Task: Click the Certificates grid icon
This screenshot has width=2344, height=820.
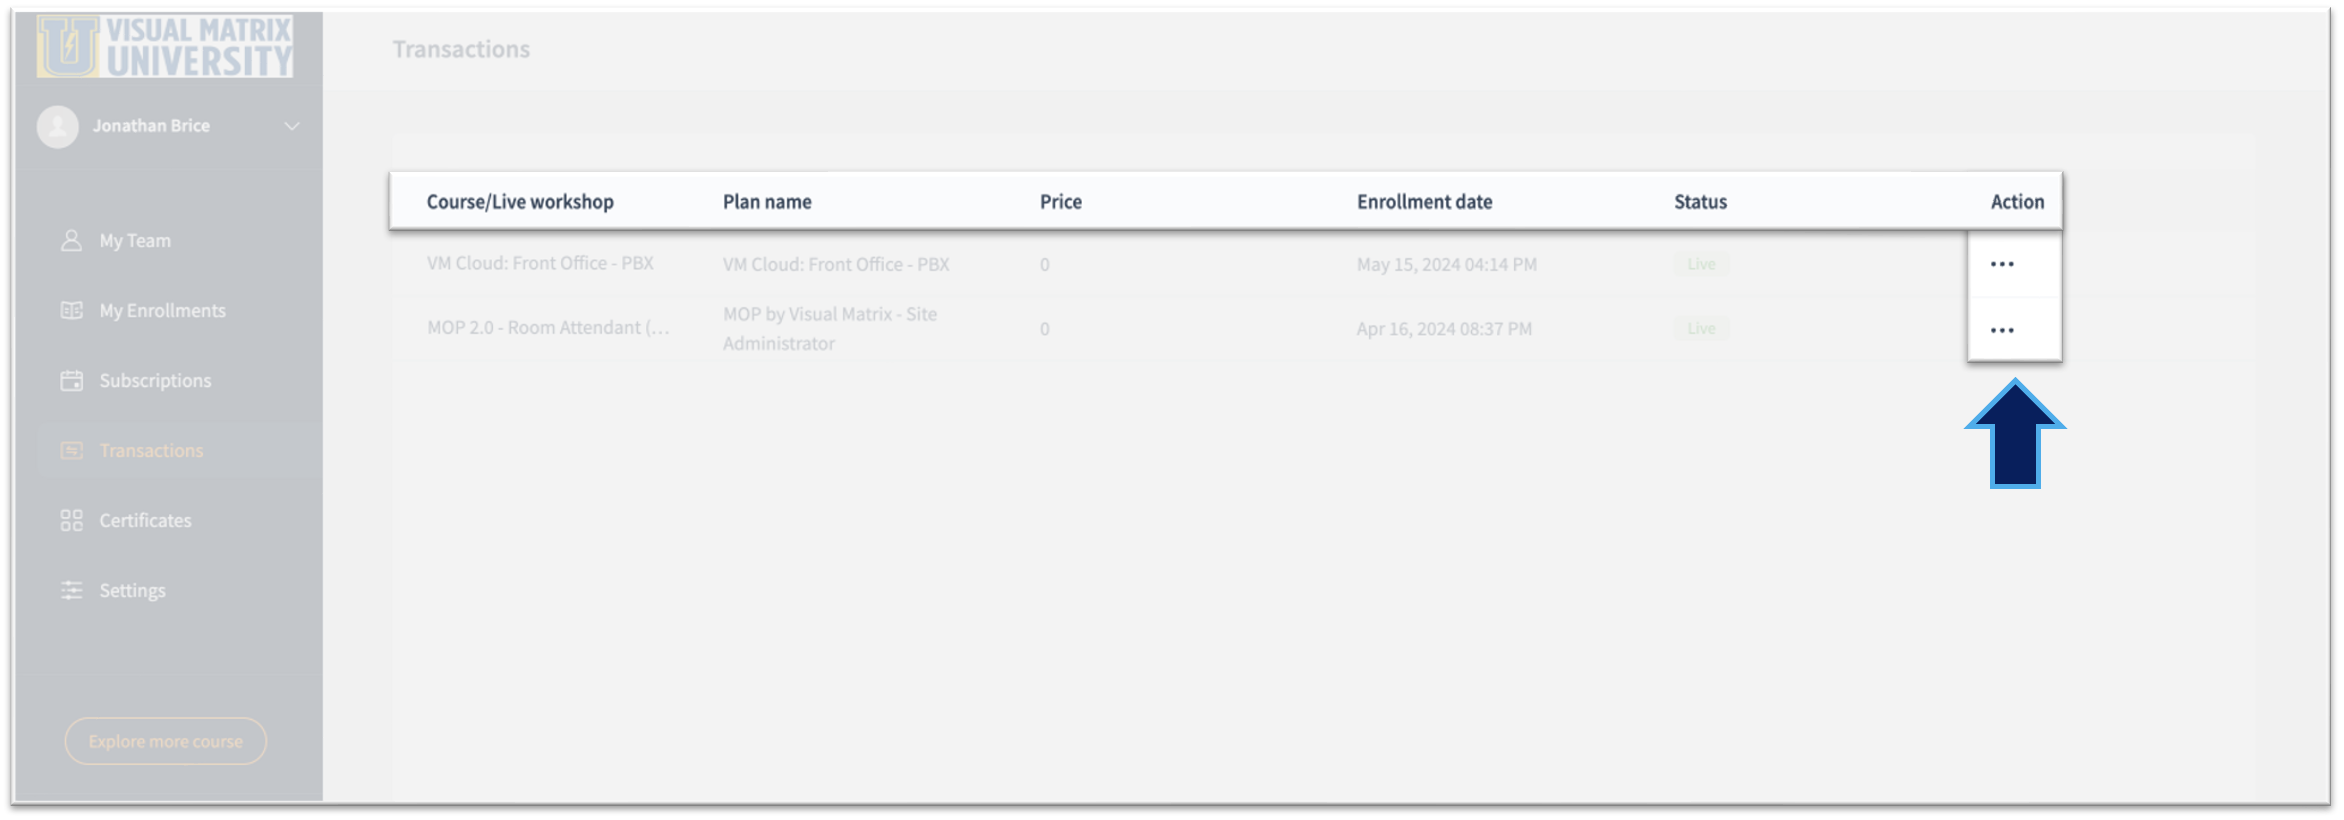Action: pos(71,521)
